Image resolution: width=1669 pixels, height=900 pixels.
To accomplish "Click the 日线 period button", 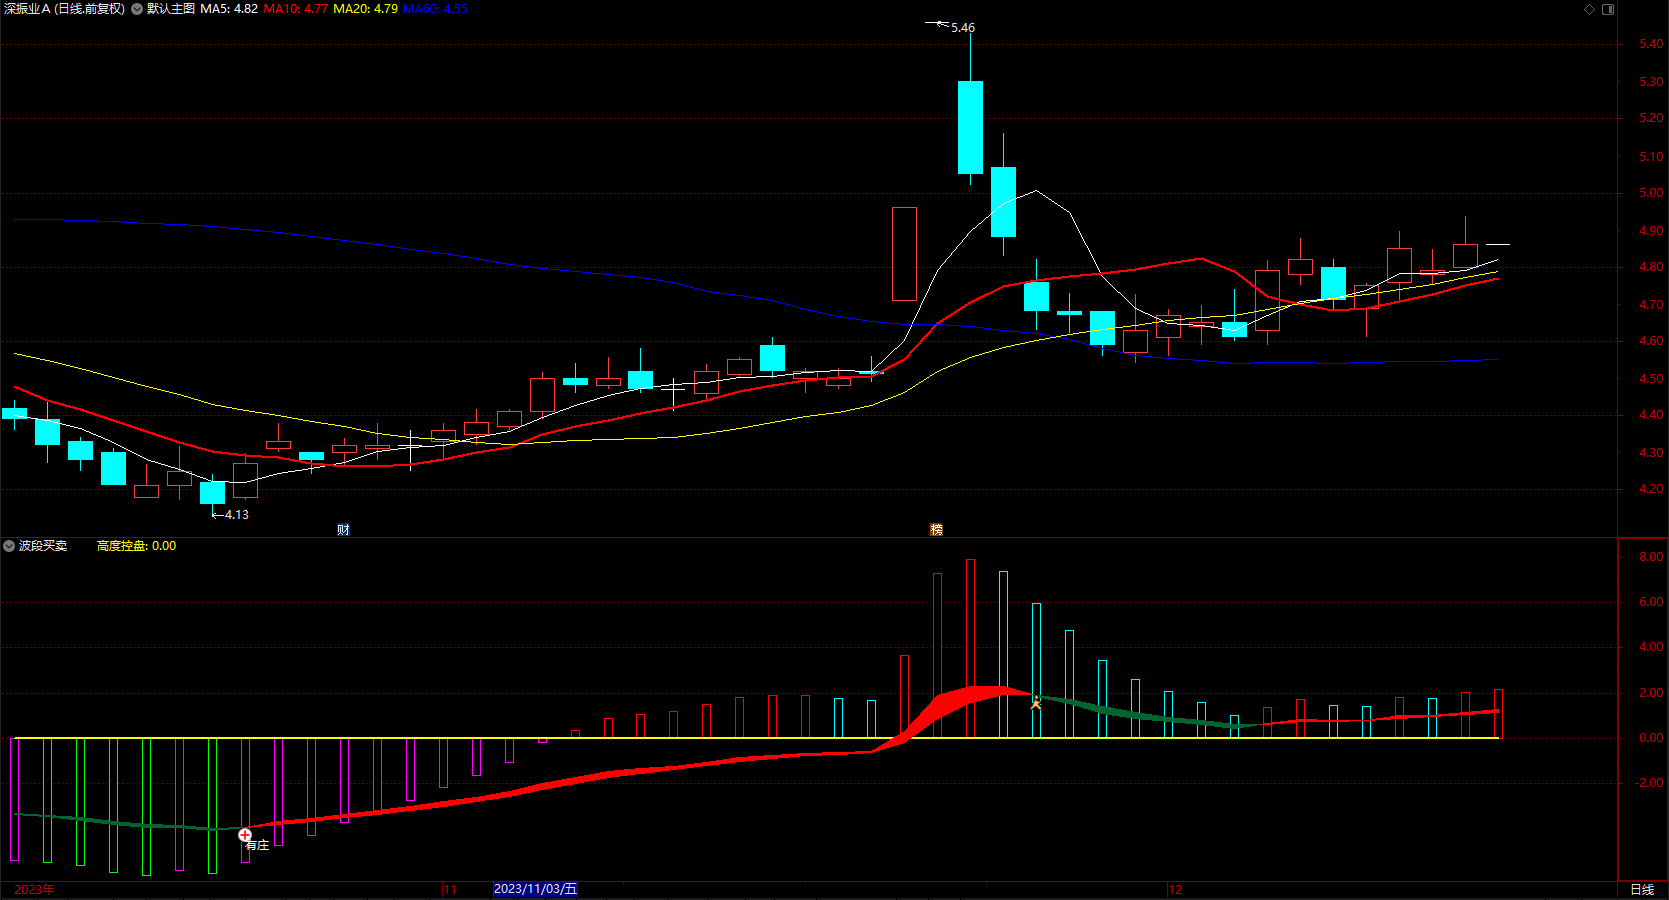I will pos(1642,890).
